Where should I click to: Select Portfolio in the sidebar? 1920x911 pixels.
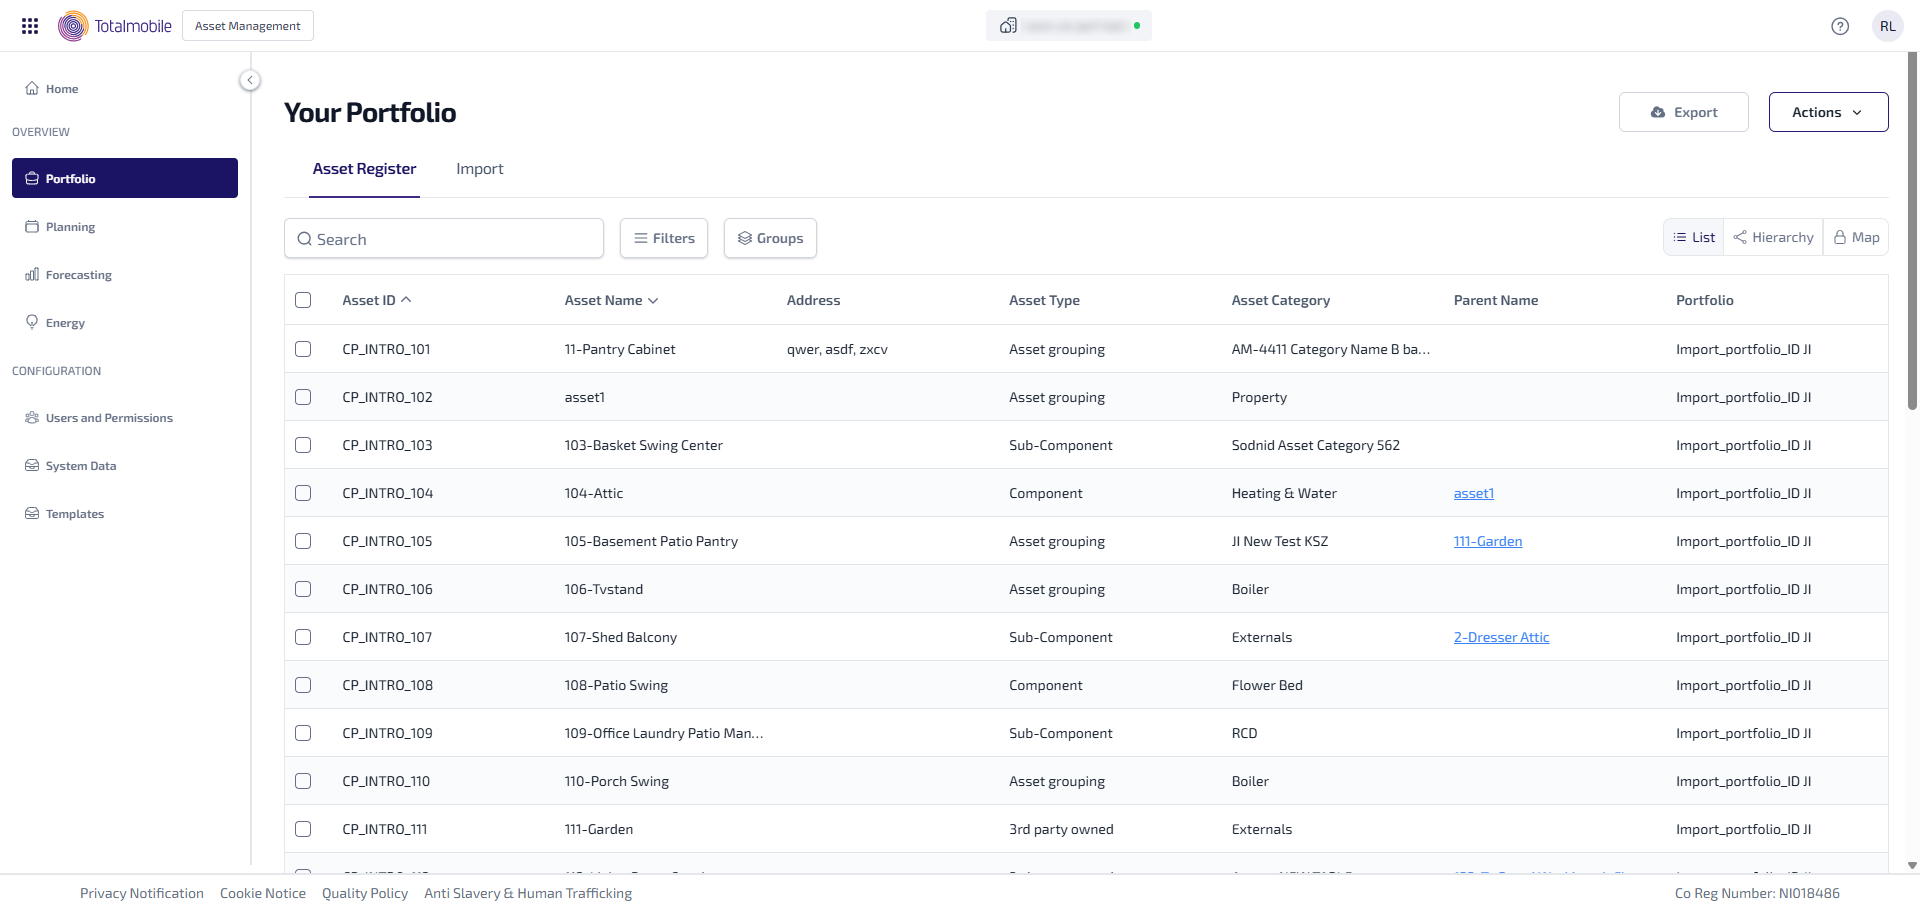tap(125, 178)
